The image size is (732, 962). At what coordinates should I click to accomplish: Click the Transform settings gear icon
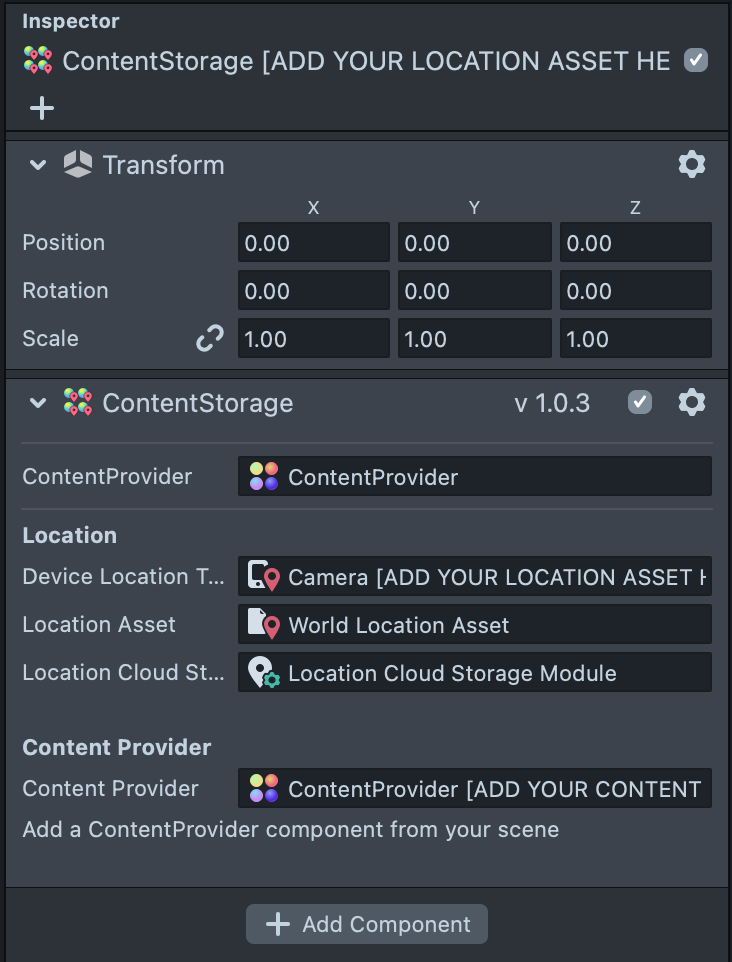692,164
